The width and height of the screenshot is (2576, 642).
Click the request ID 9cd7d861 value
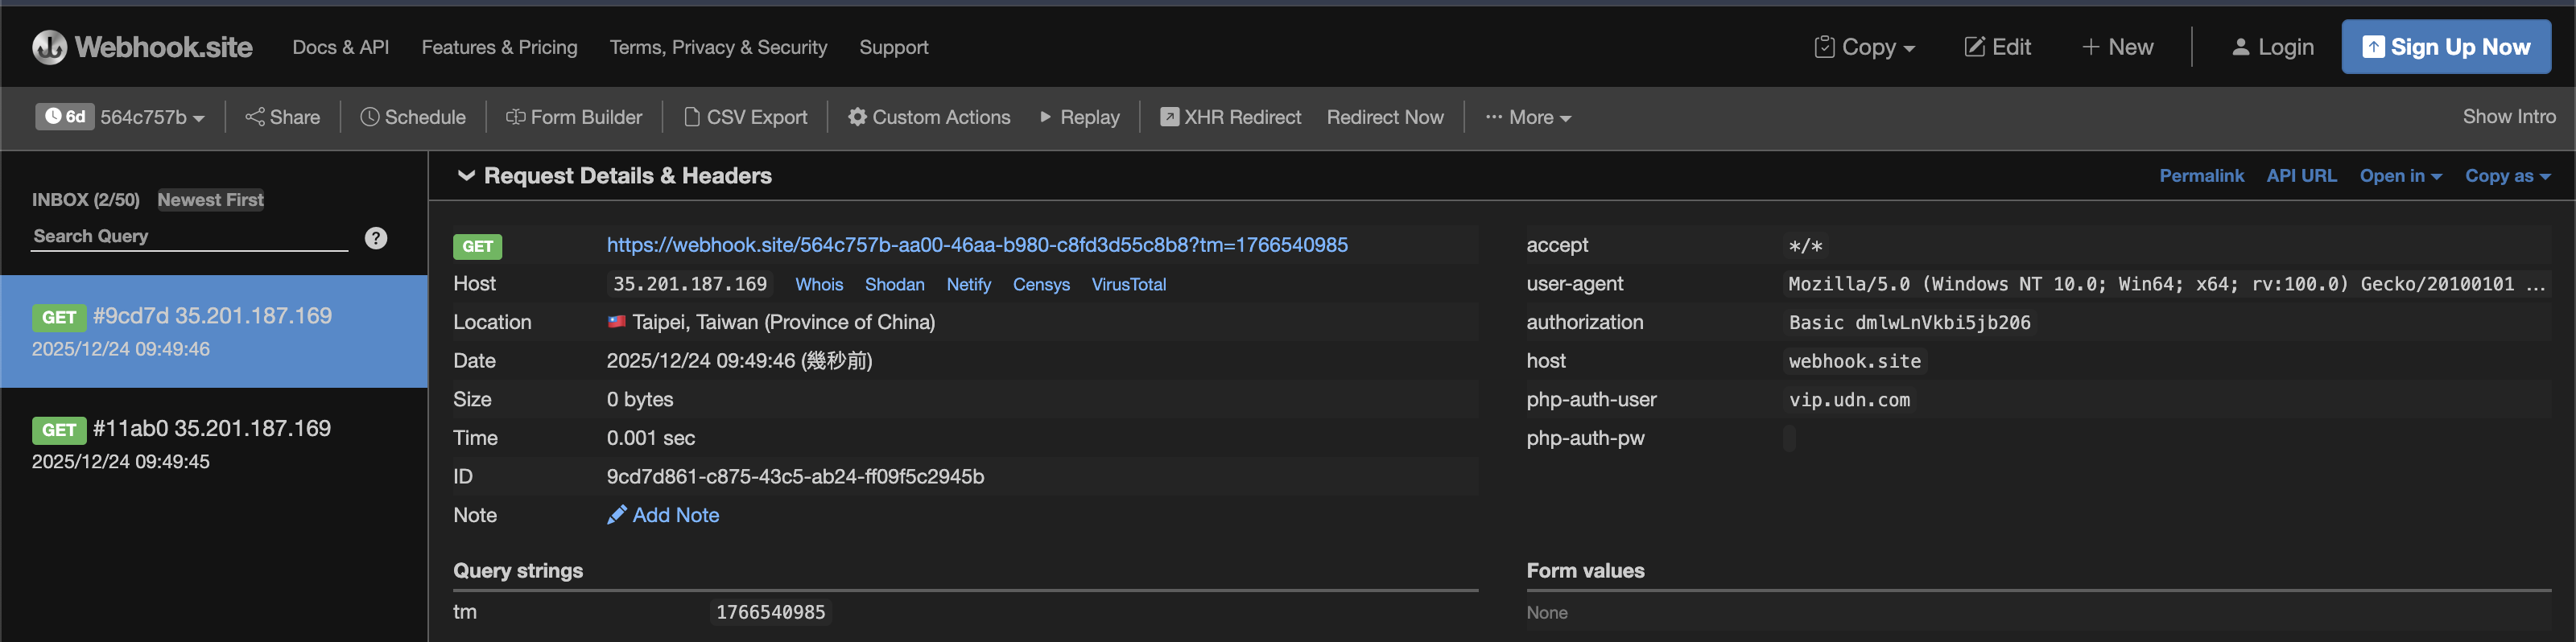pyautogui.click(x=795, y=477)
